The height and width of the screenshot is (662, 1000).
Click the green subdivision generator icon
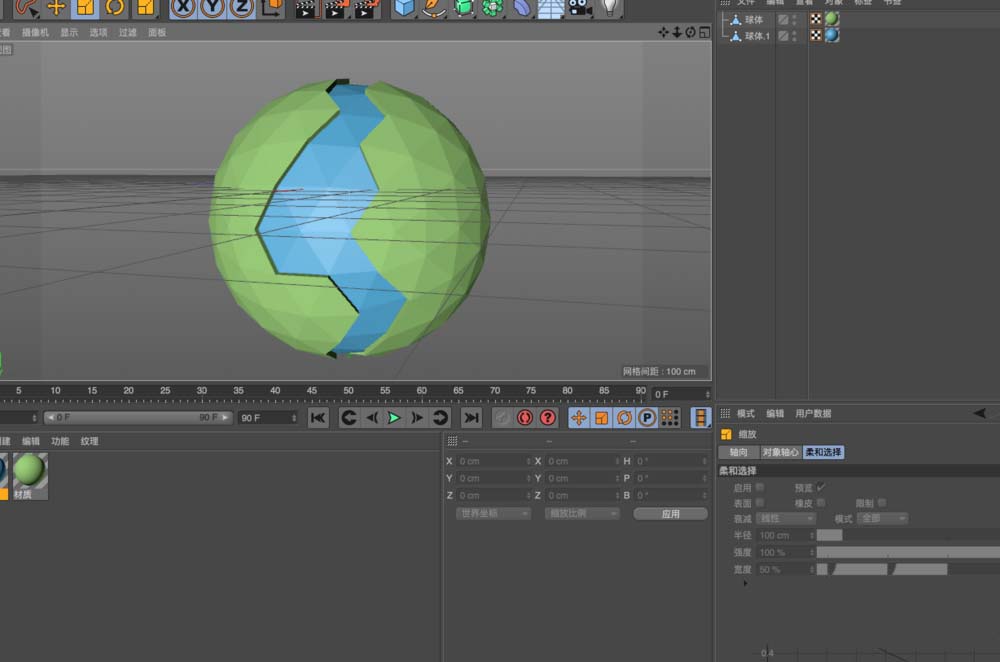(464, 8)
